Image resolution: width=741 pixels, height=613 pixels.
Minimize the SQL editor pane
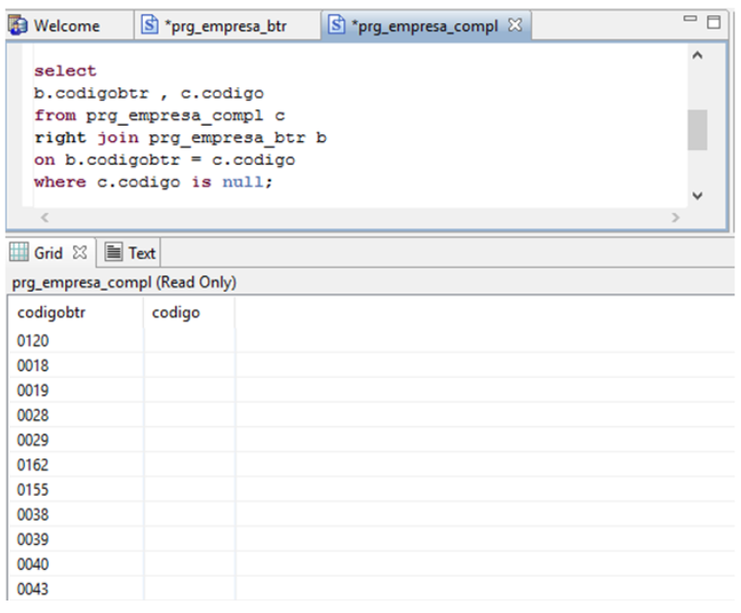[x=691, y=21]
